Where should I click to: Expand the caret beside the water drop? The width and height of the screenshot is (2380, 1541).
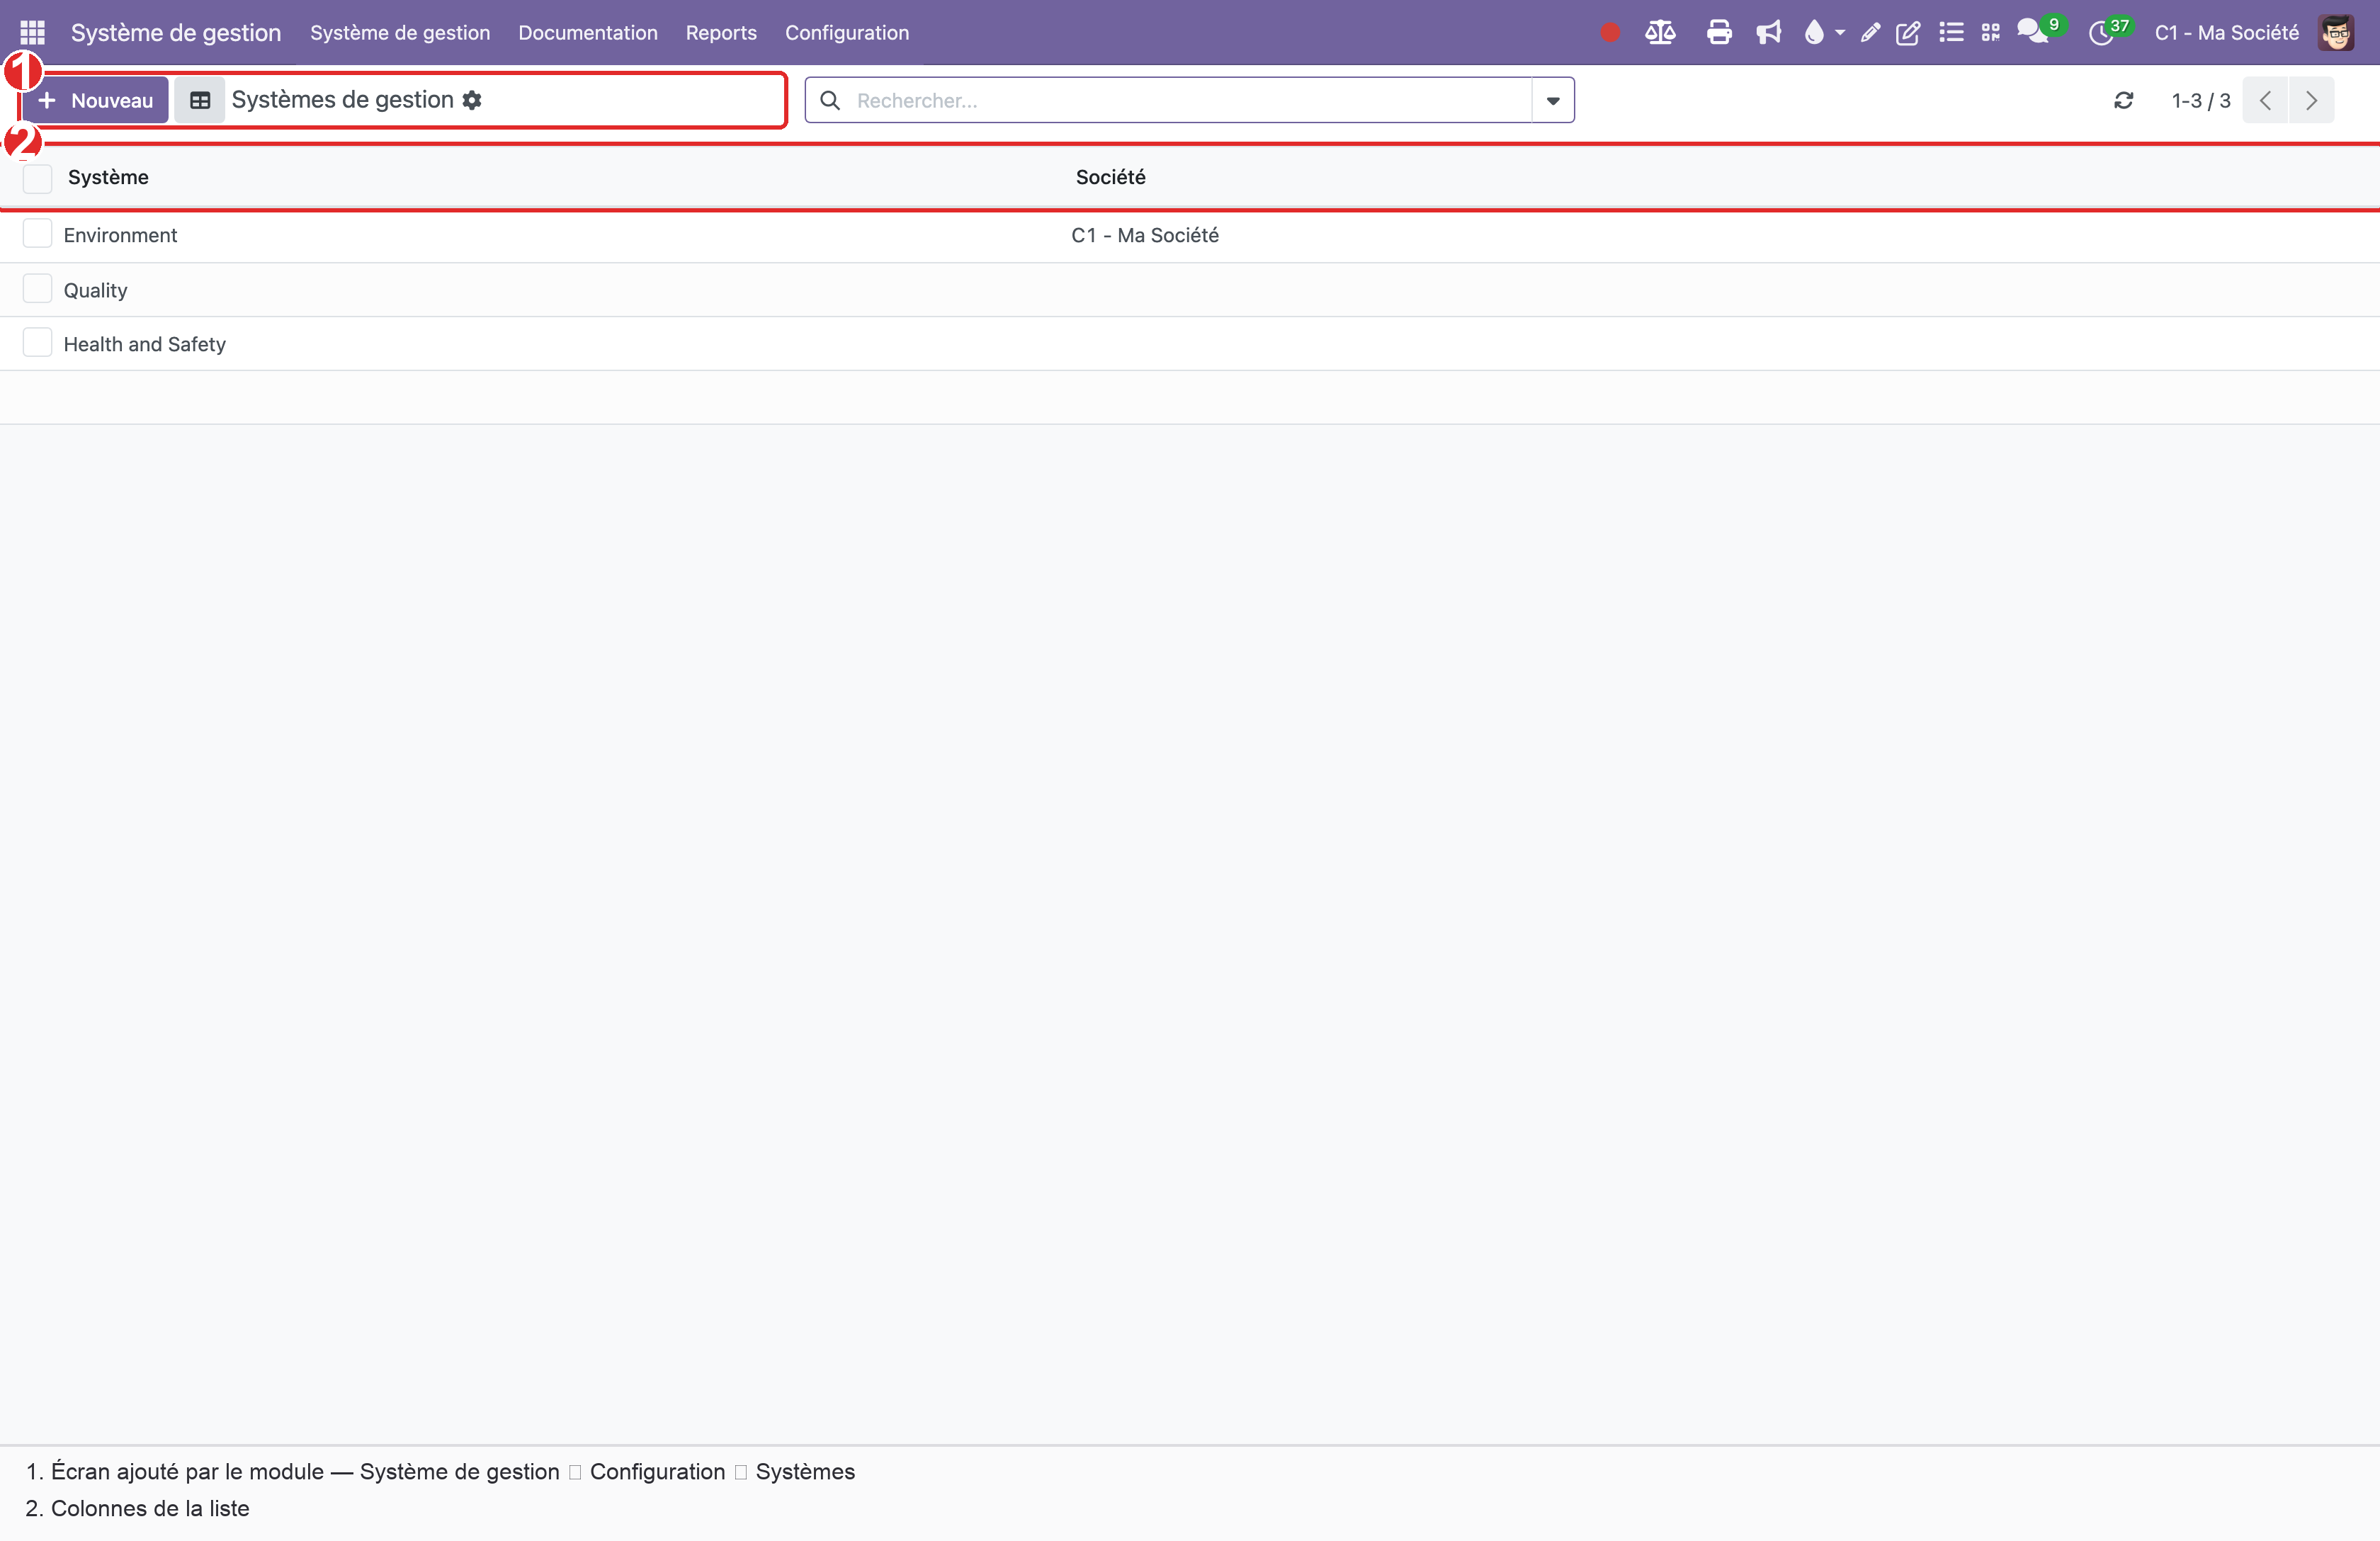[1839, 33]
